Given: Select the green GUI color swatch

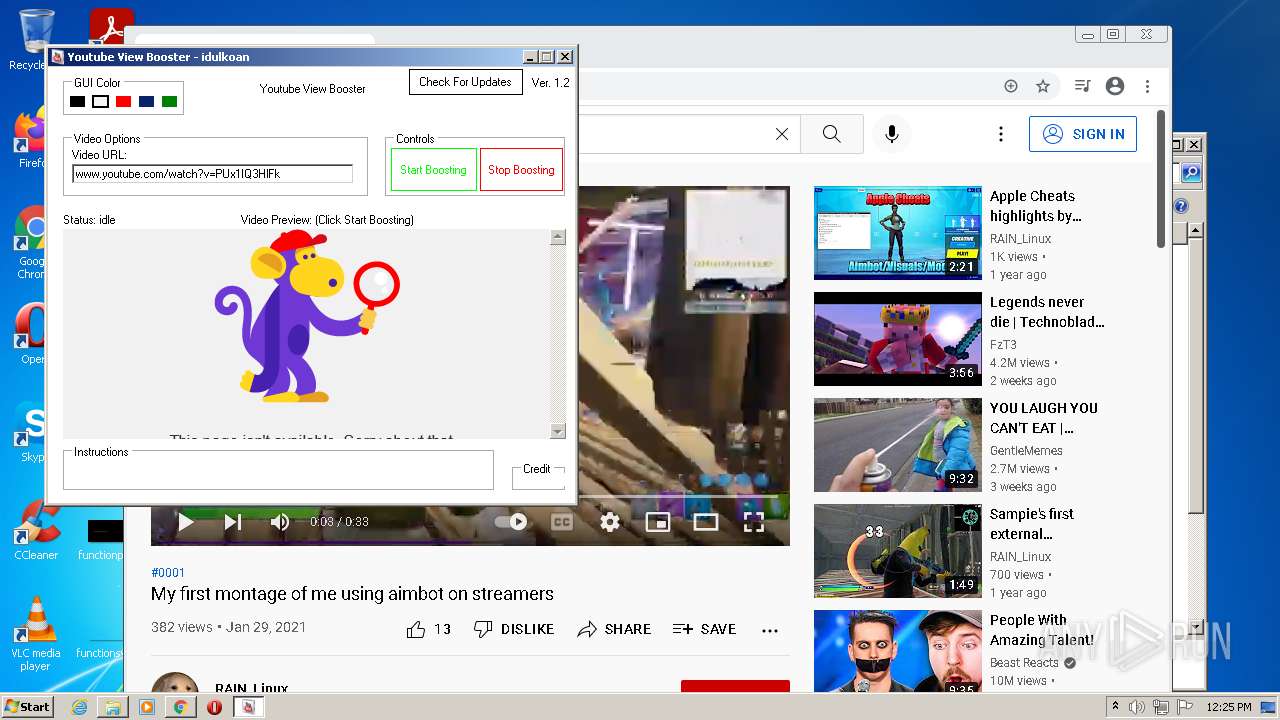Looking at the screenshot, I should [169, 101].
